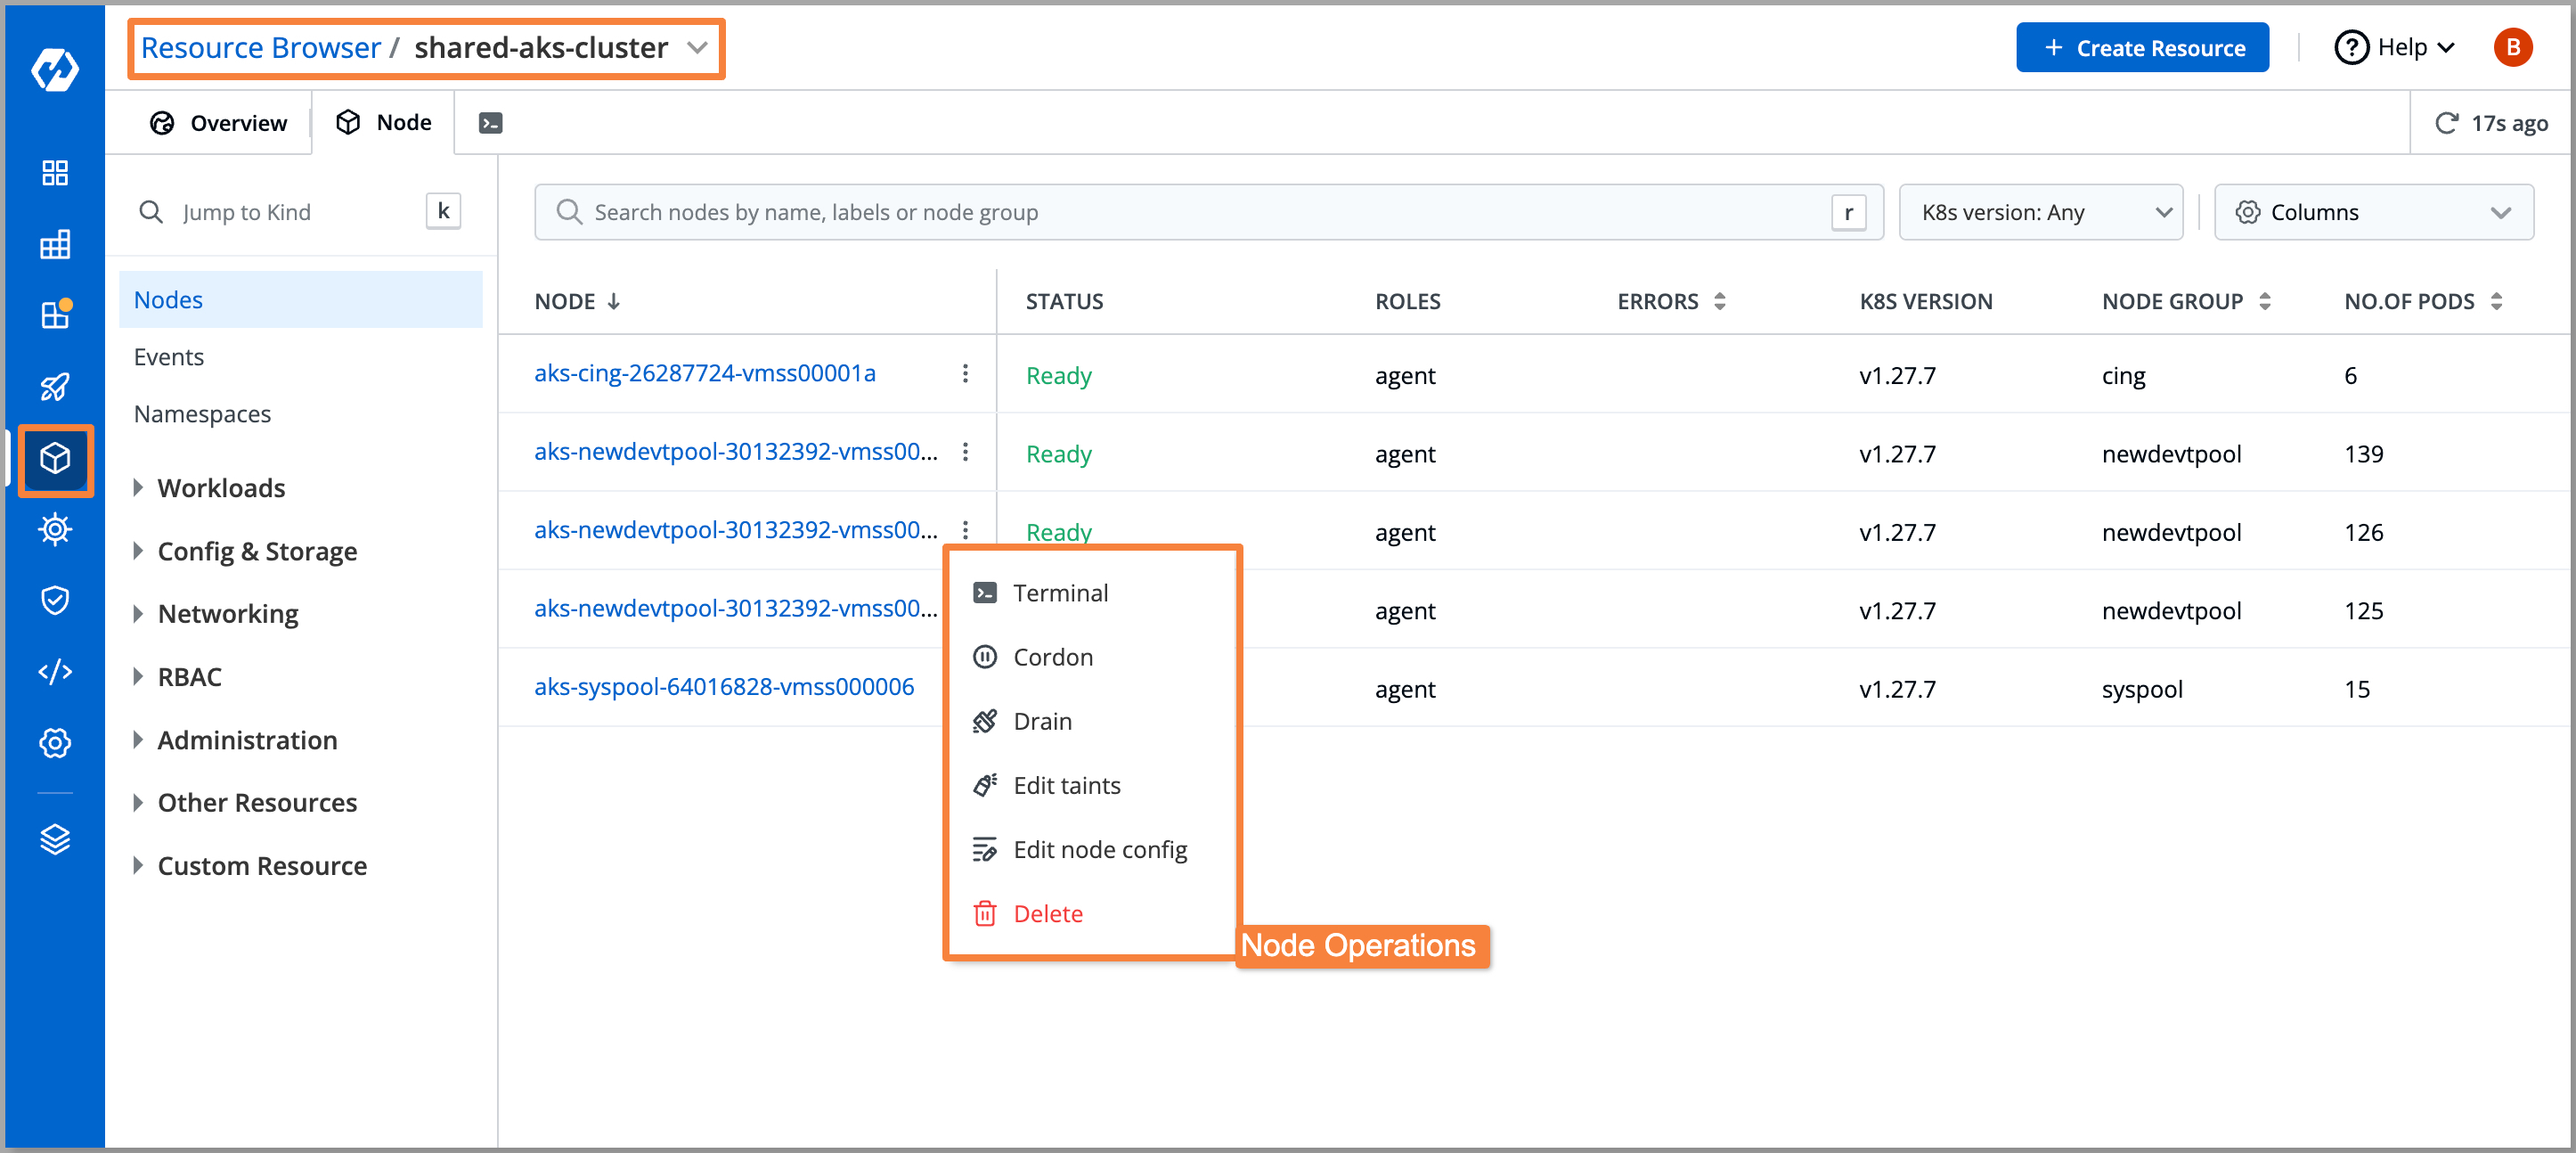
Task: Open the cluster terminal tab icon
Action: (x=489, y=122)
